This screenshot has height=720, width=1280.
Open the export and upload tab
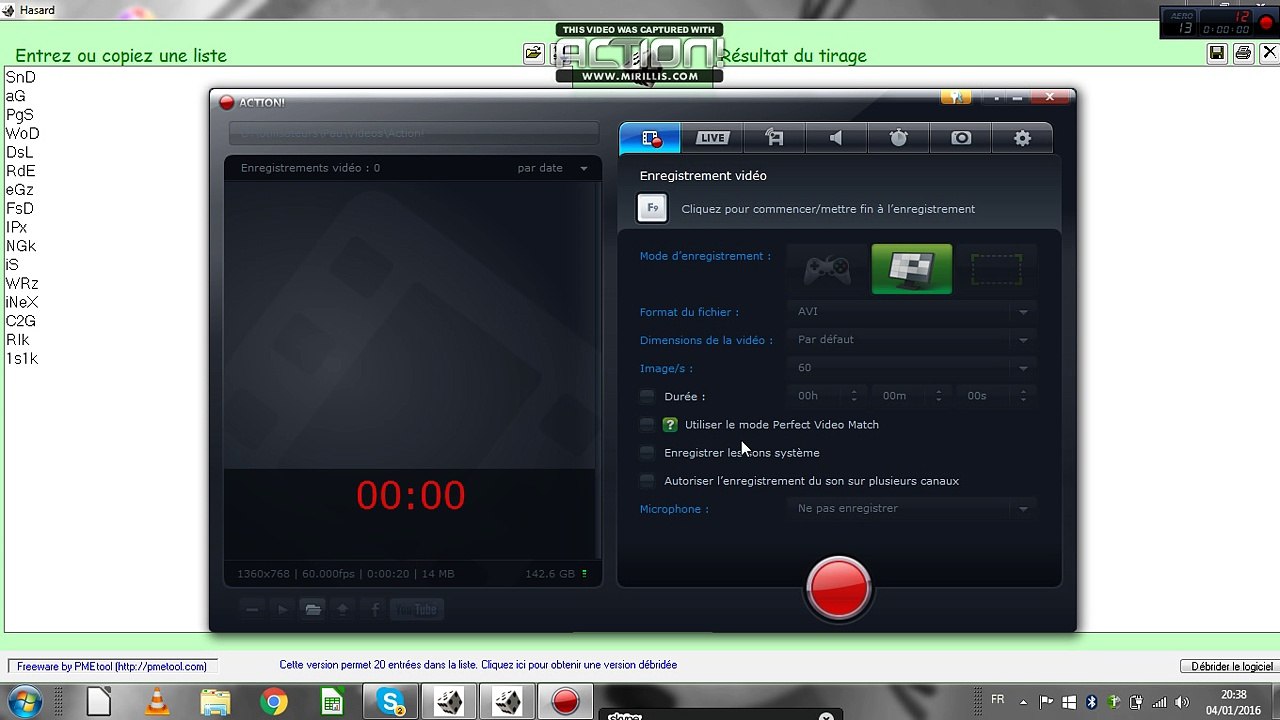click(774, 138)
